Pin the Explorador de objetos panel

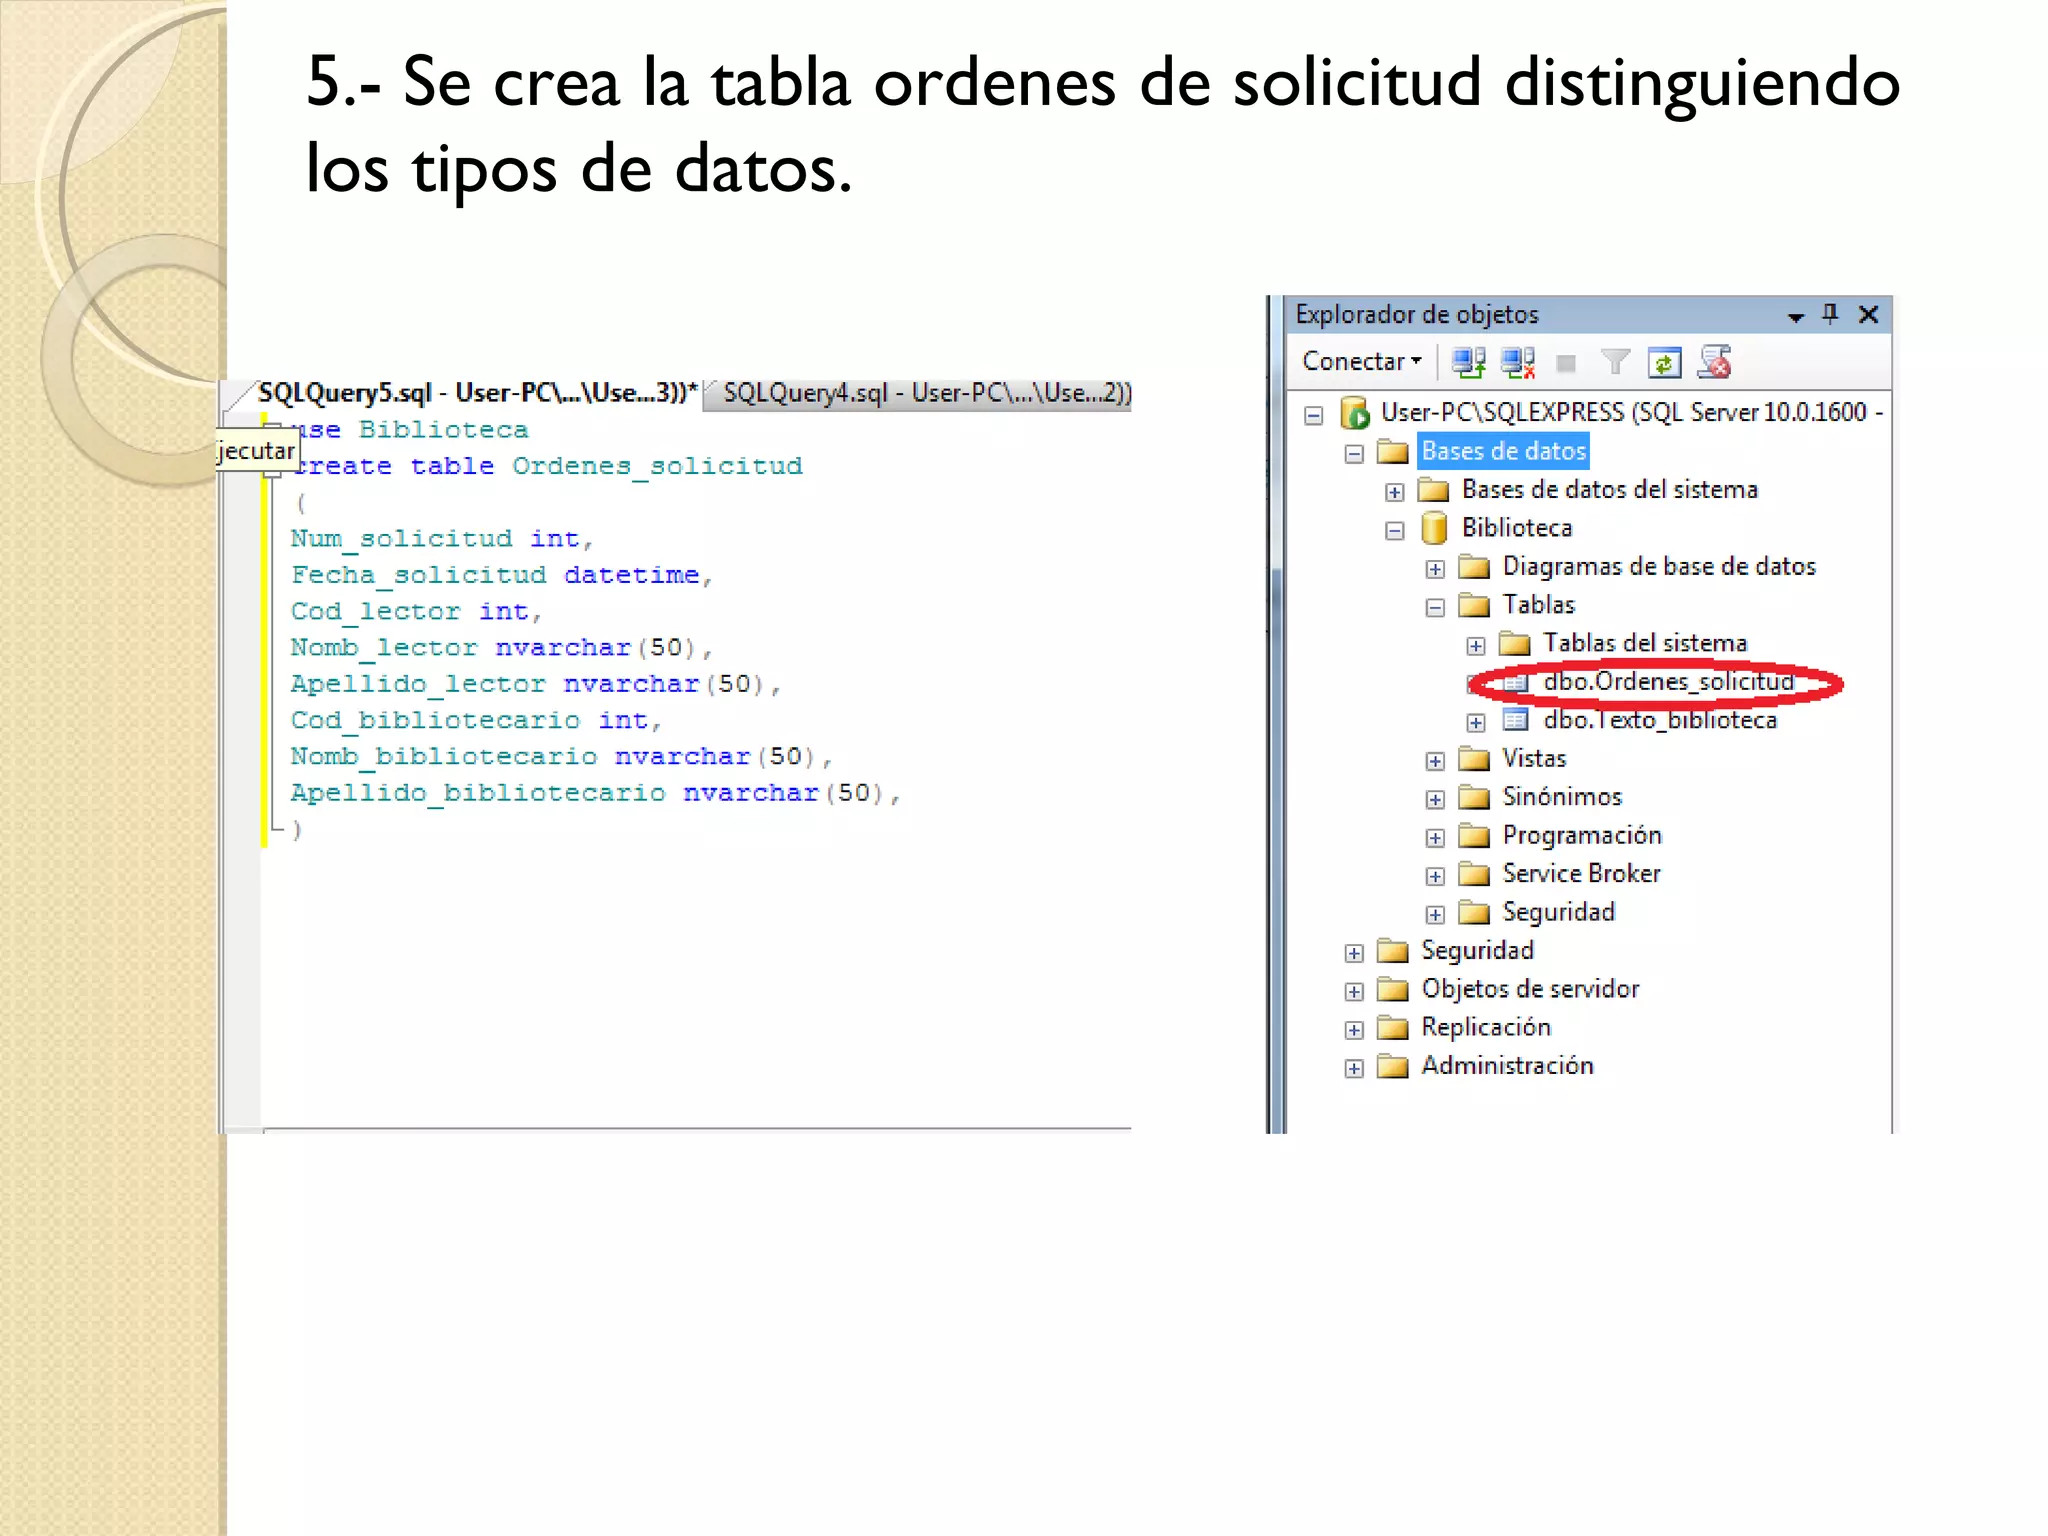[x=1830, y=314]
